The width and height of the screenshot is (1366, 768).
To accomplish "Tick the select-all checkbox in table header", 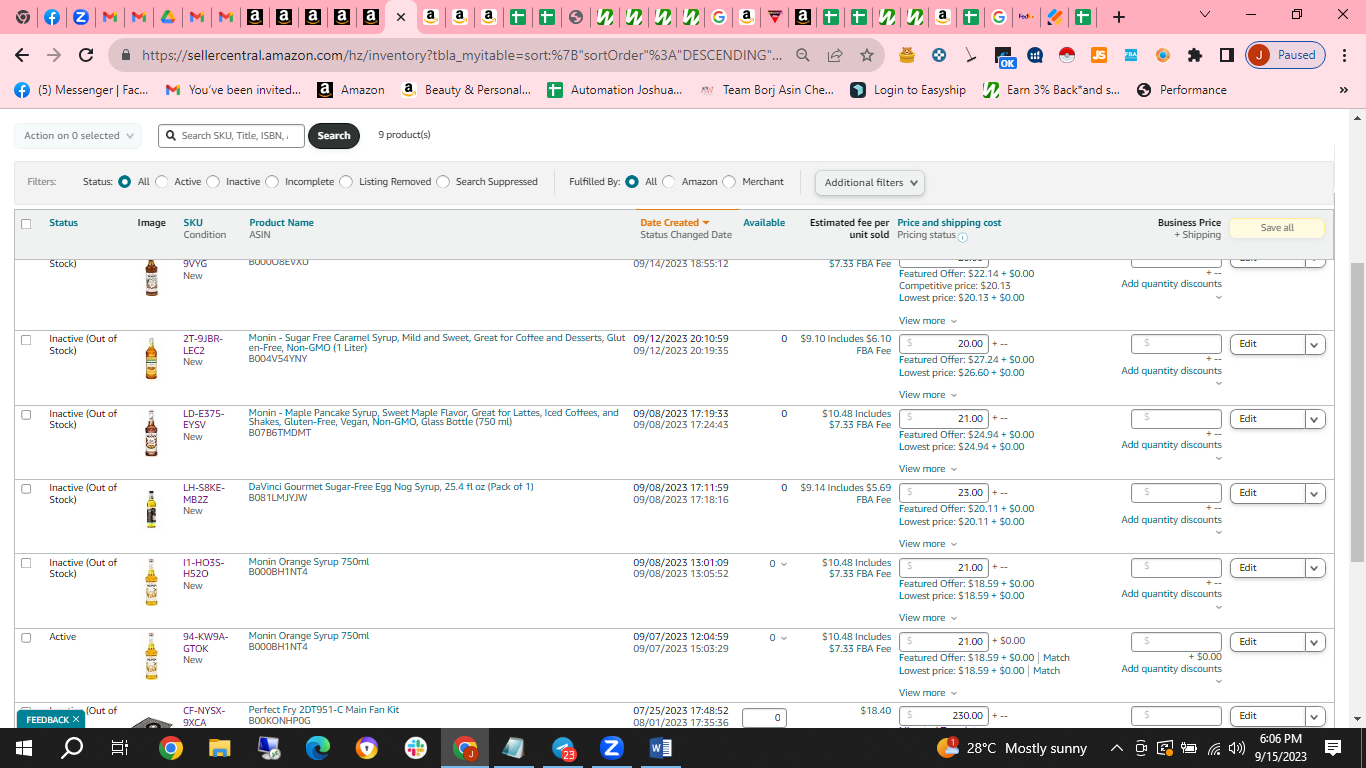I will [x=26, y=224].
